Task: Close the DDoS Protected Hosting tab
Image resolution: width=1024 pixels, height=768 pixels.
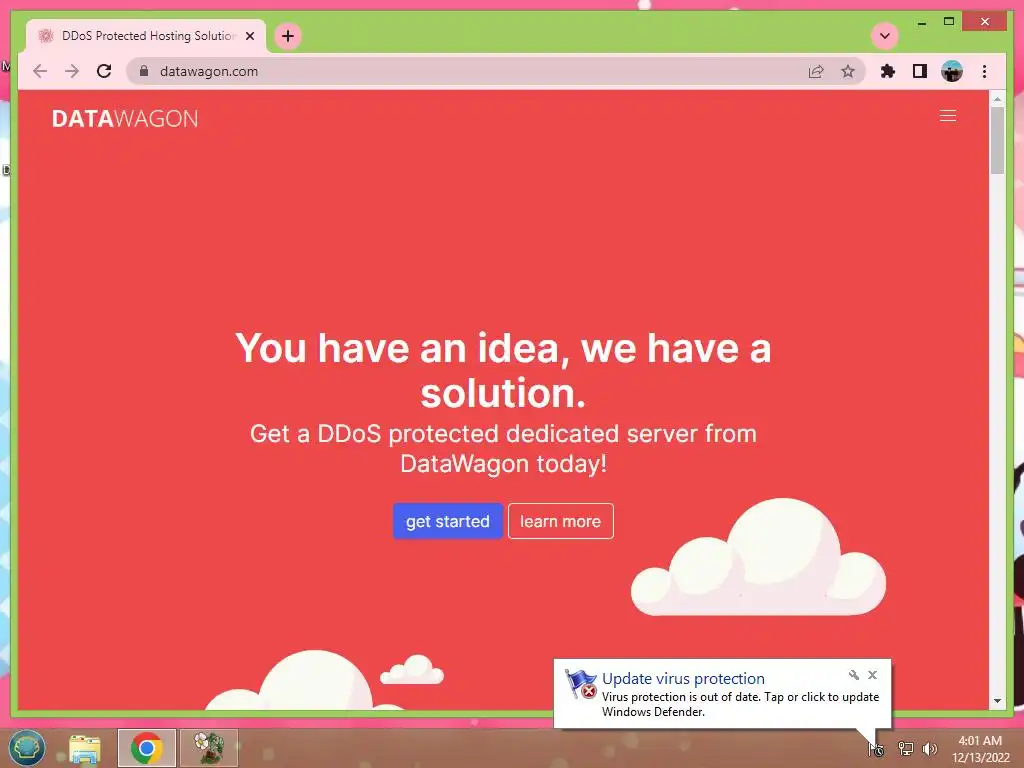Action: point(249,36)
